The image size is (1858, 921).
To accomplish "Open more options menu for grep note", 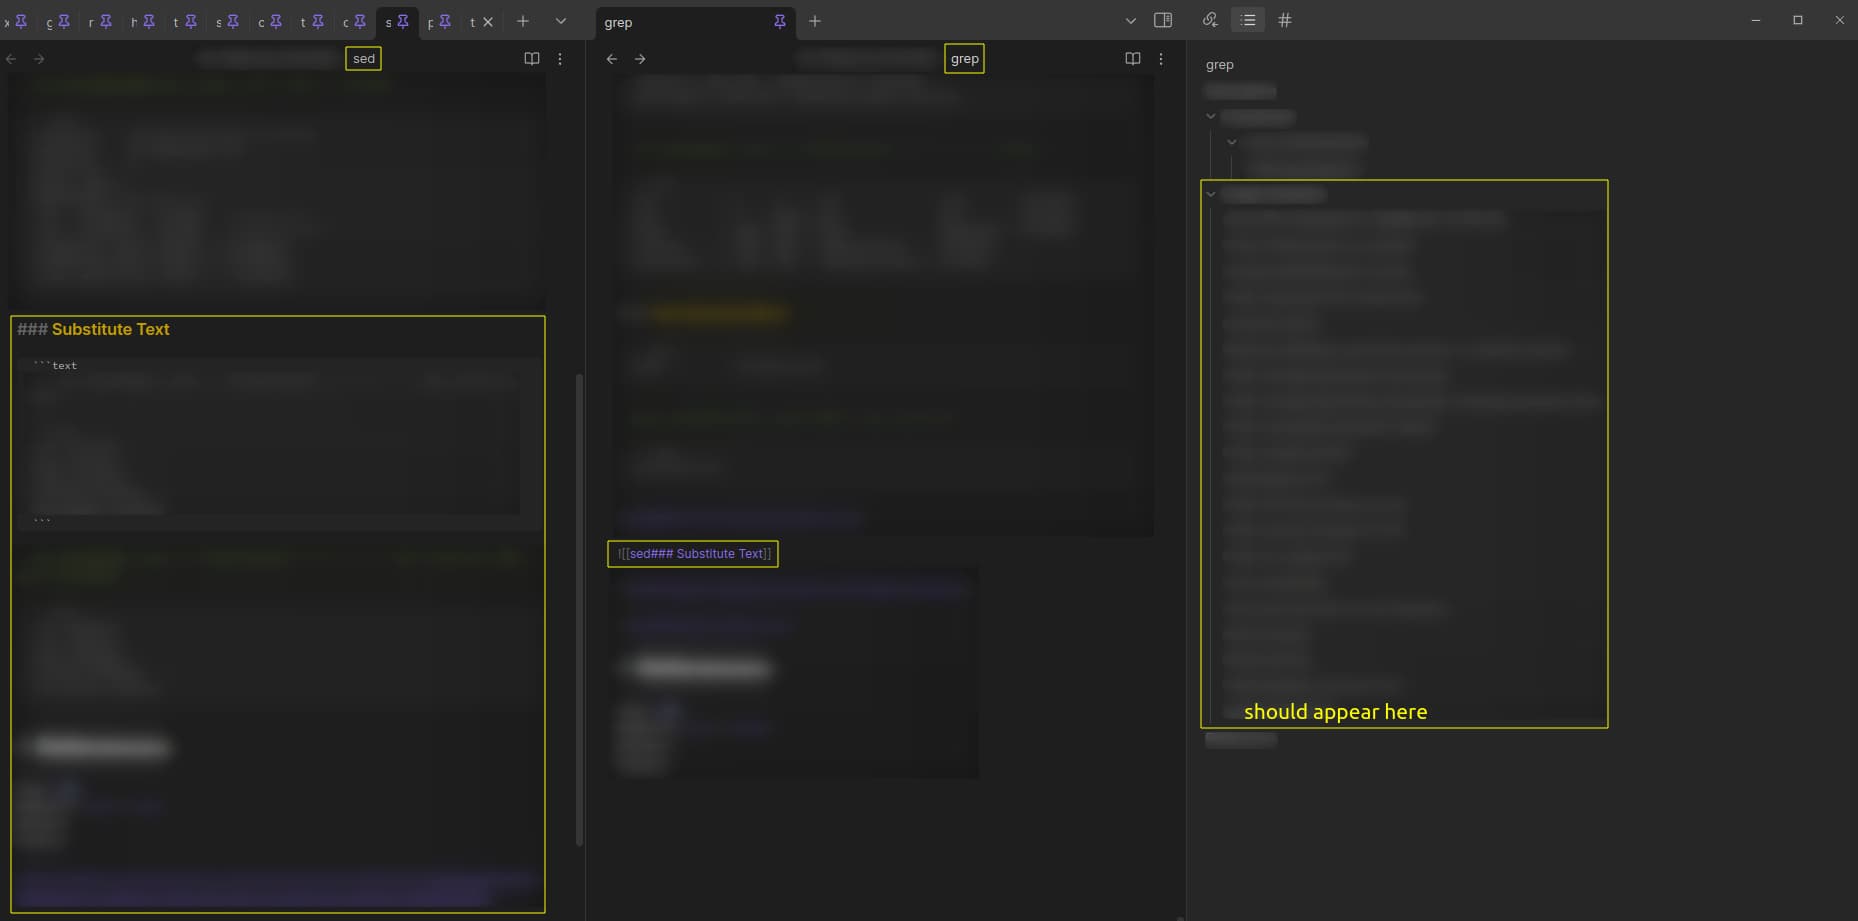I will click(x=1161, y=59).
